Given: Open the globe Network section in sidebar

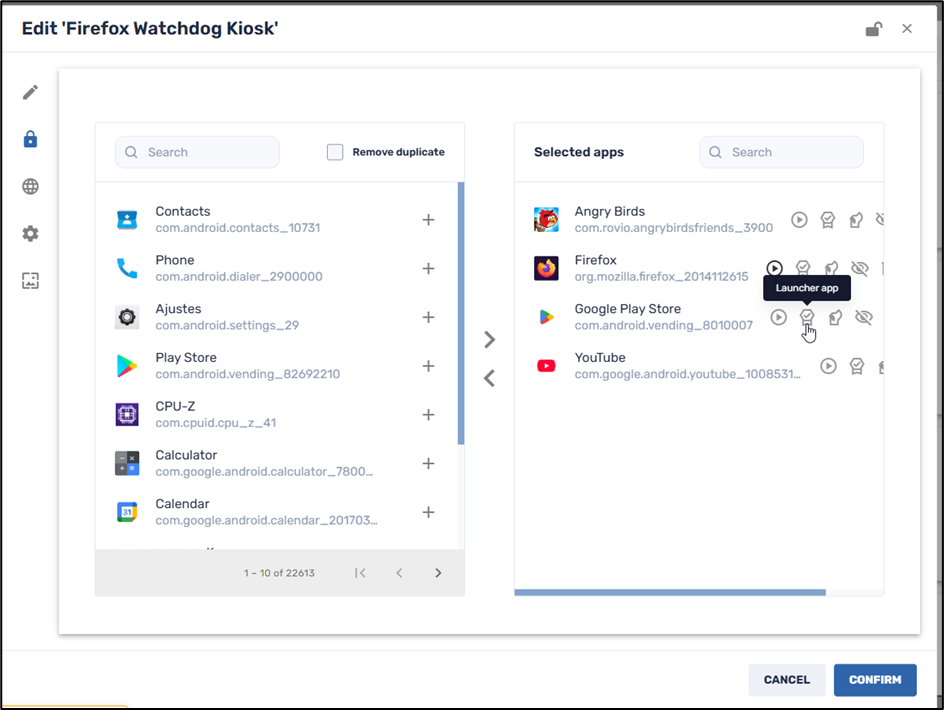Looking at the screenshot, I should [30, 186].
